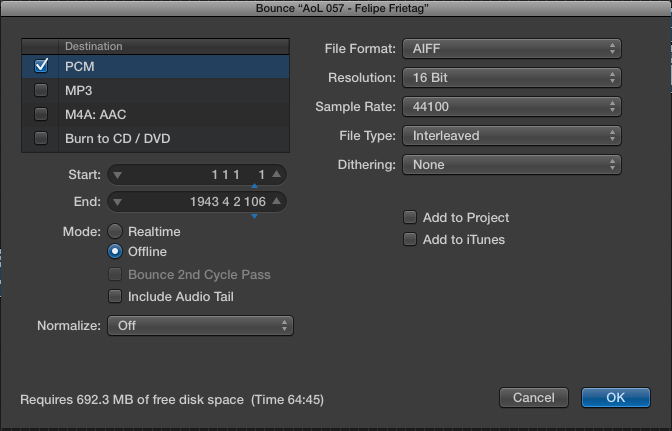Enable Burn to CD / DVD checkbox
The image size is (672, 431).
[x=41, y=138]
